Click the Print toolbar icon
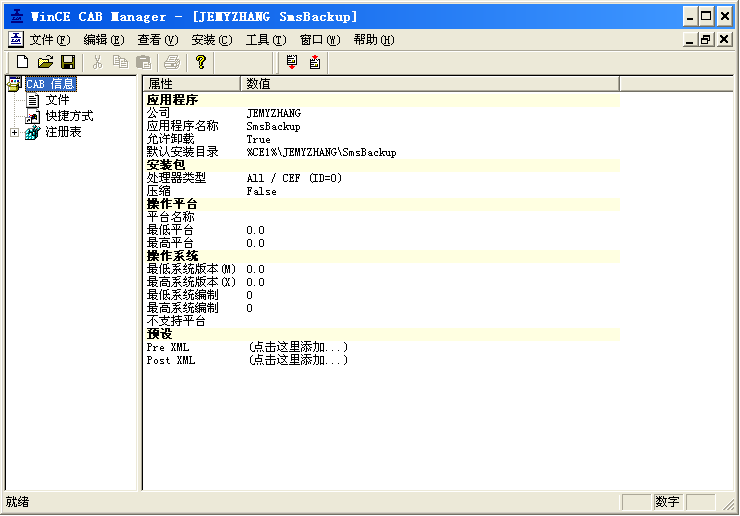The height and width of the screenshot is (516, 740). tap(172, 62)
